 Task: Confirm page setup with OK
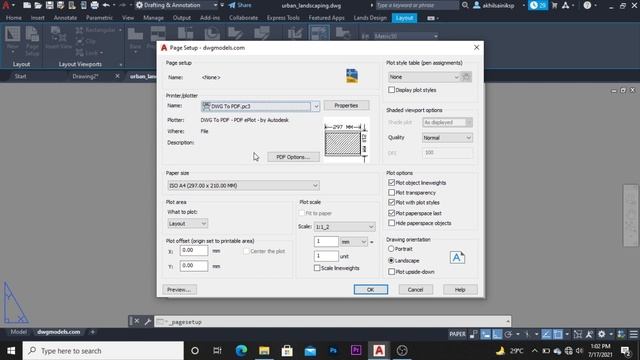click(x=370, y=289)
